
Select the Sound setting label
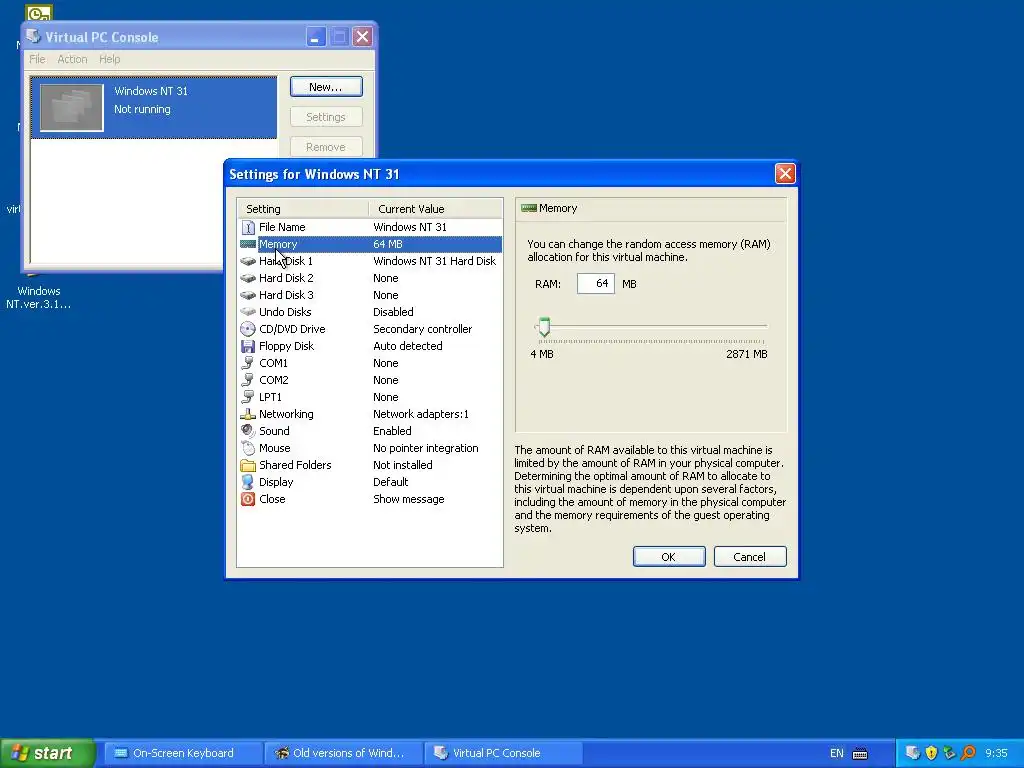[x=274, y=431]
